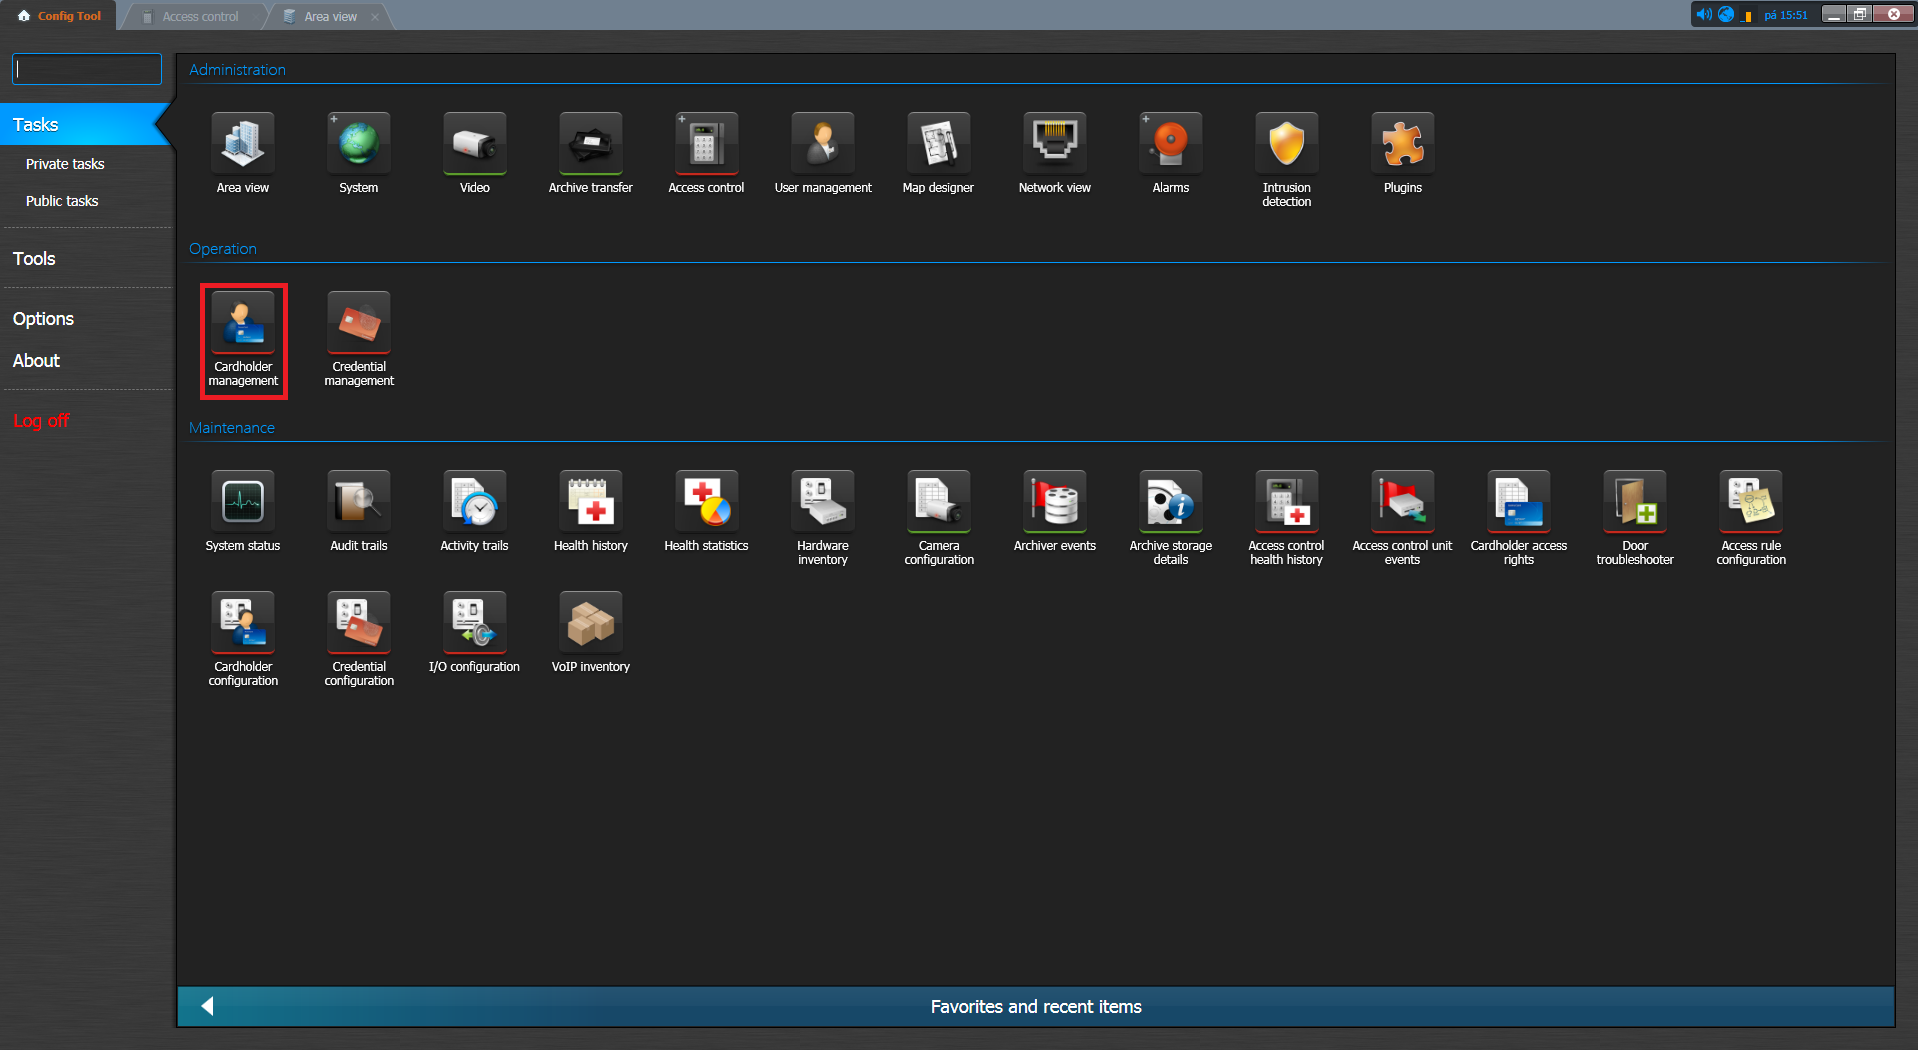The width and height of the screenshot is (1918, 1050).
Task: Click the task search input field
Action: [87, 69]
